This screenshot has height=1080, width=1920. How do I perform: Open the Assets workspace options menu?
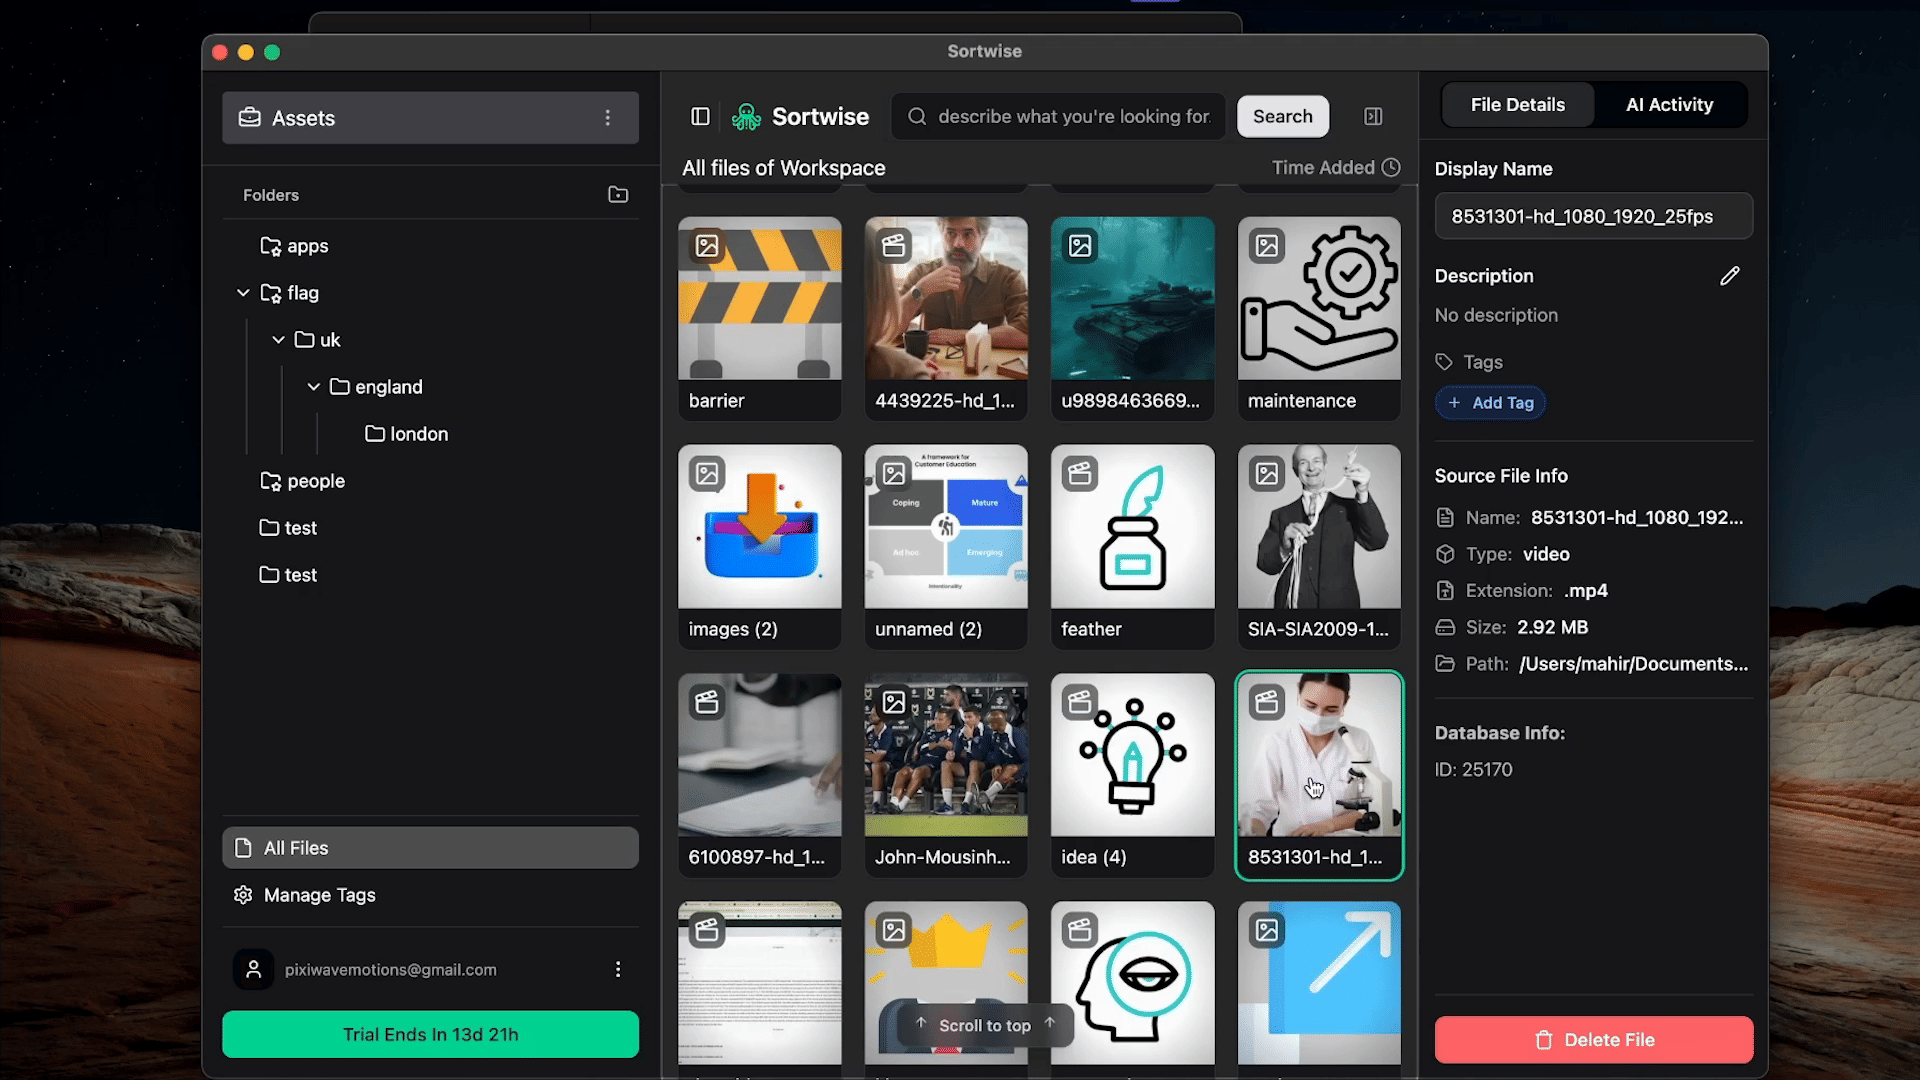pyautogui.click(x=607, y=118)
